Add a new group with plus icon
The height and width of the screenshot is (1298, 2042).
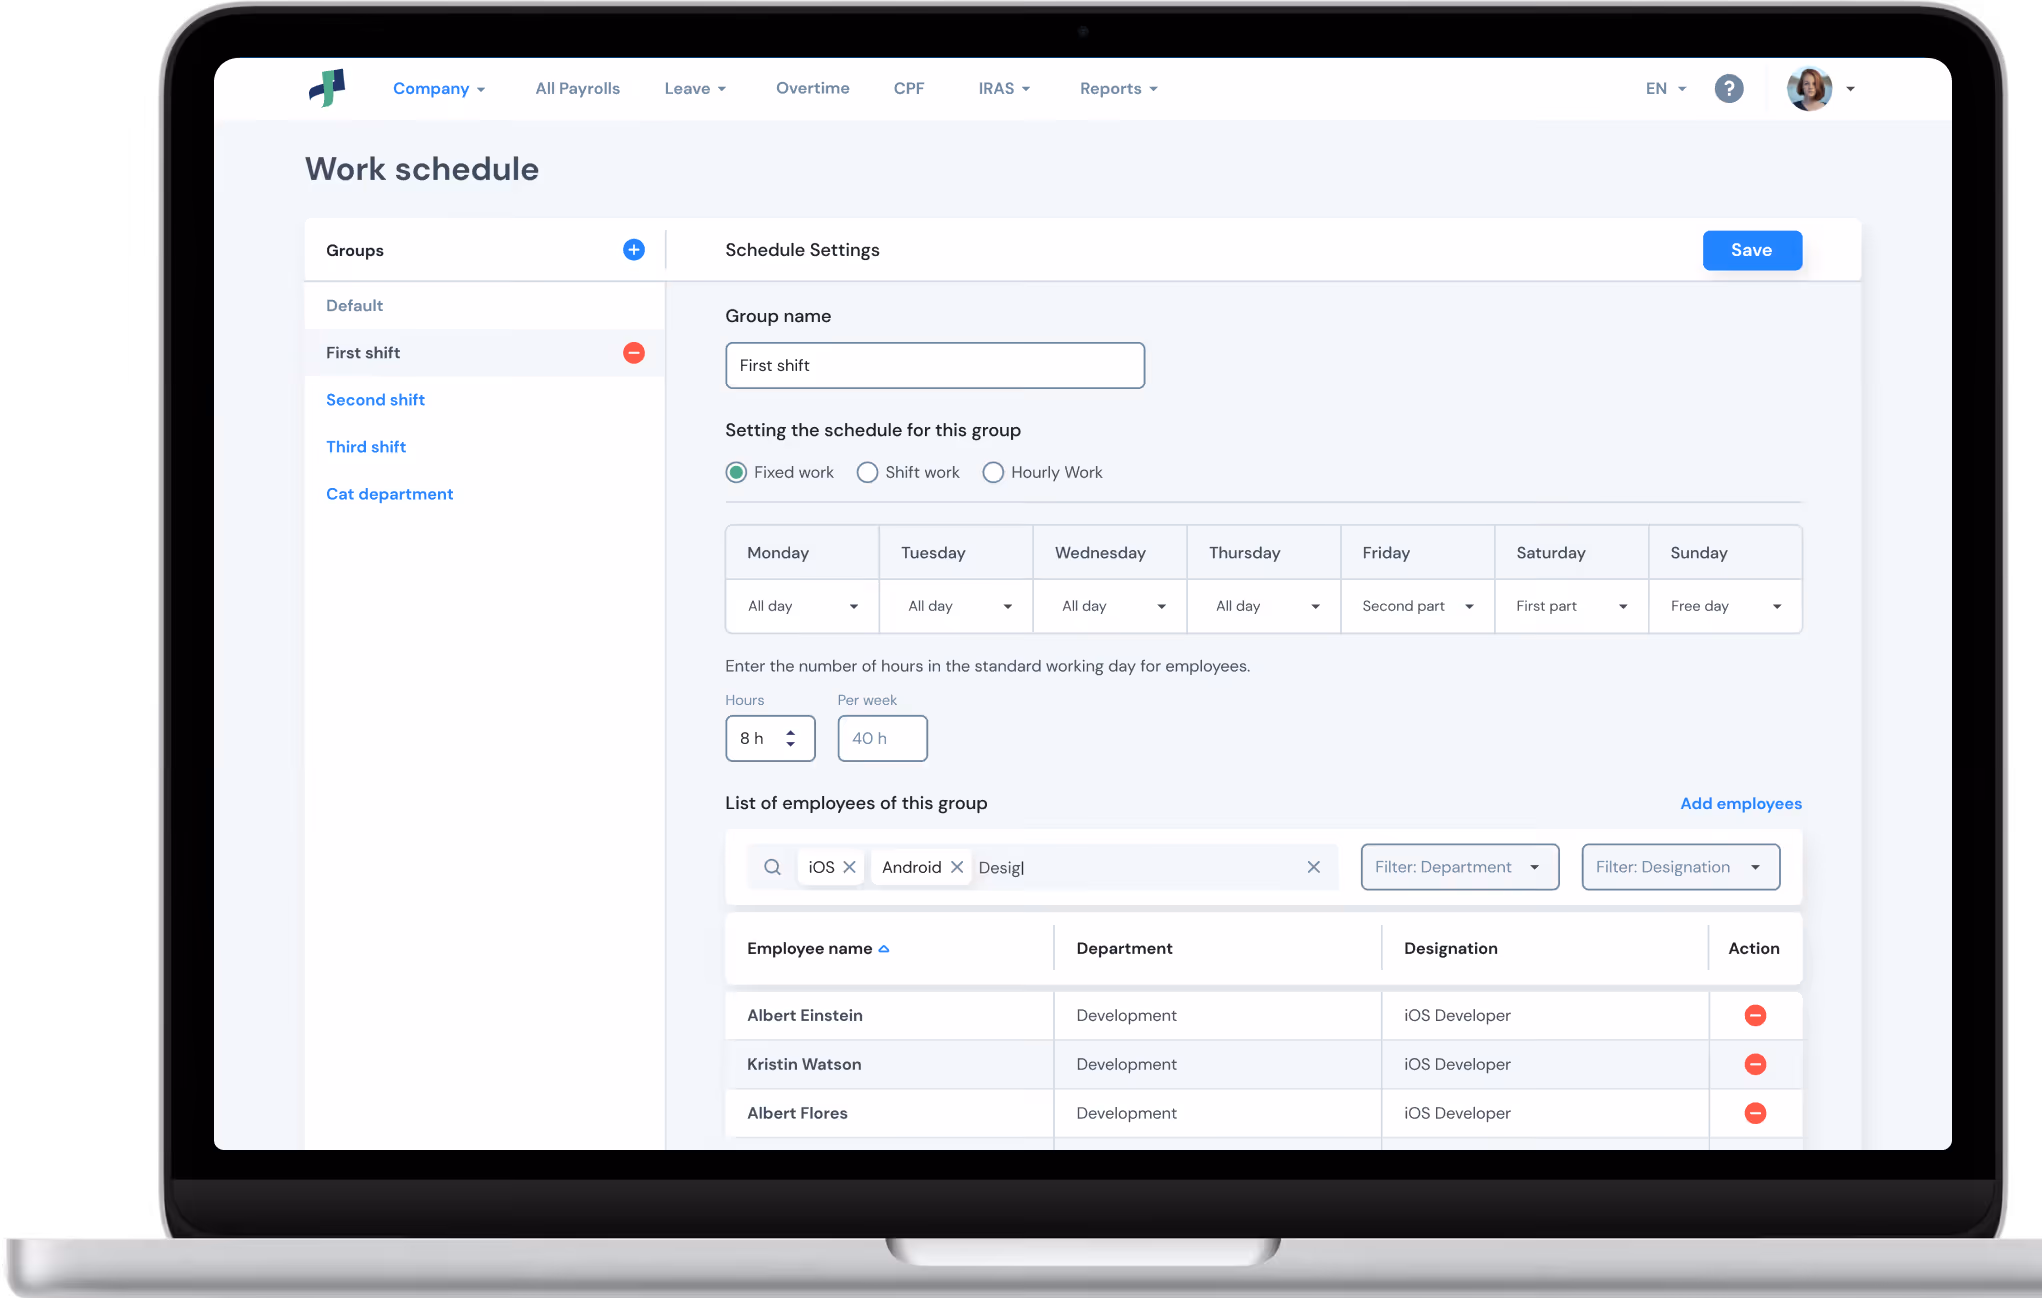[x=634, y=250]
